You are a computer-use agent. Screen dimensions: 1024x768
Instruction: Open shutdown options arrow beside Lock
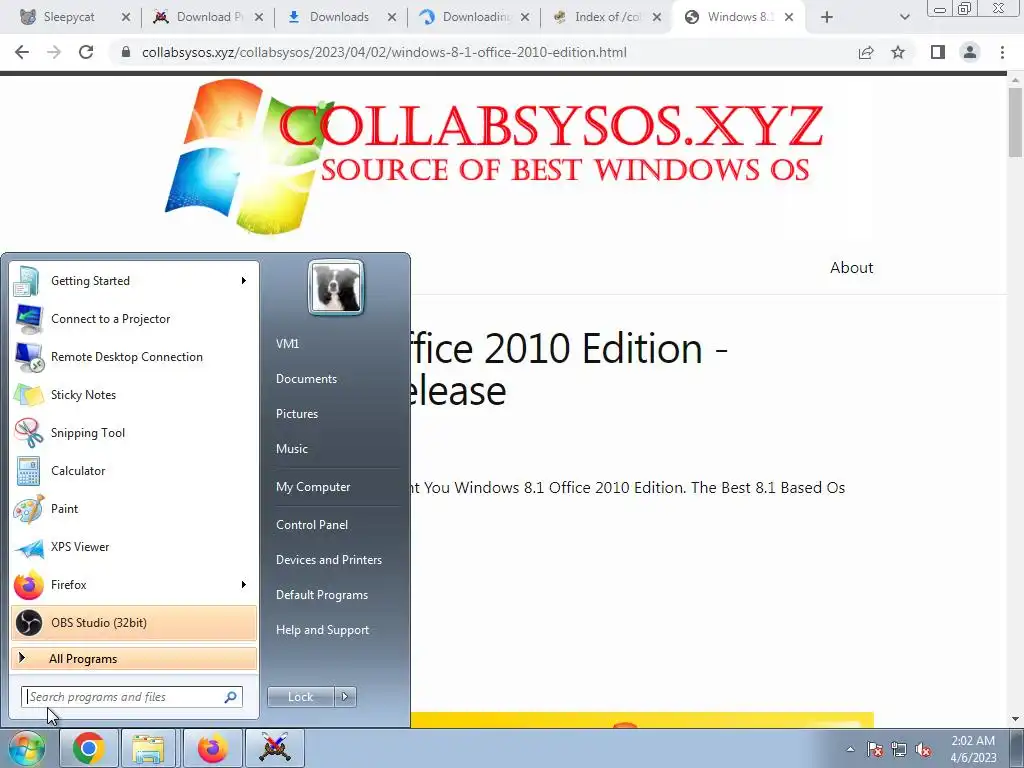pos(345,697)
